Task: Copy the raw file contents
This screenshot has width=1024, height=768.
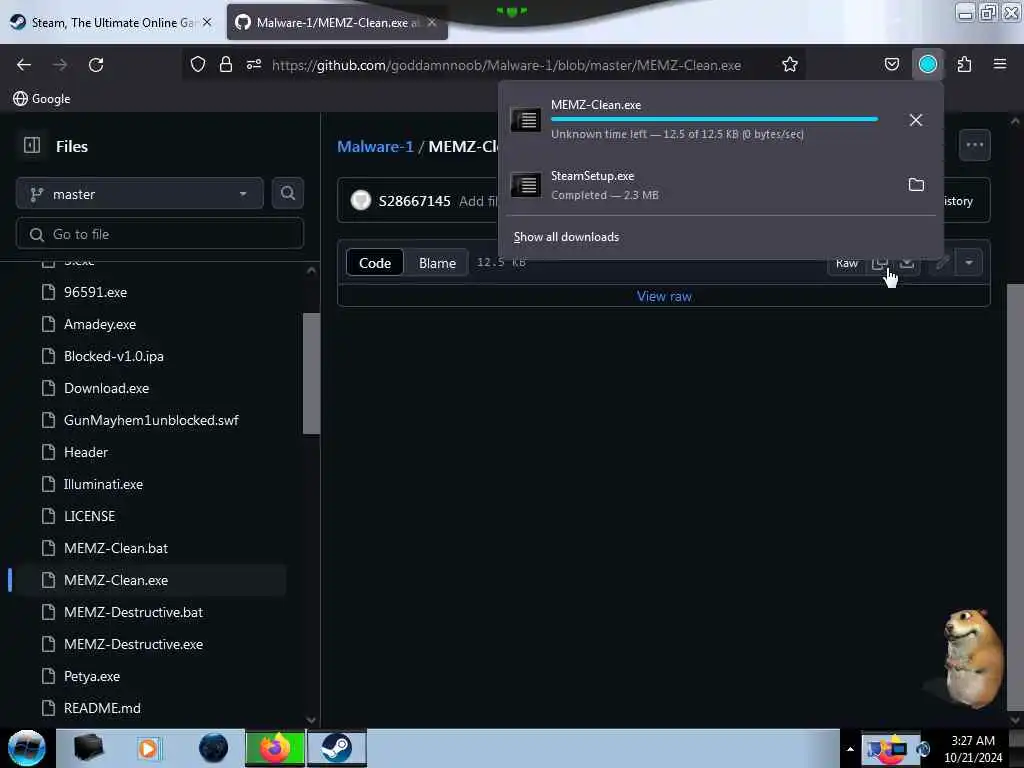Action: 879,263
